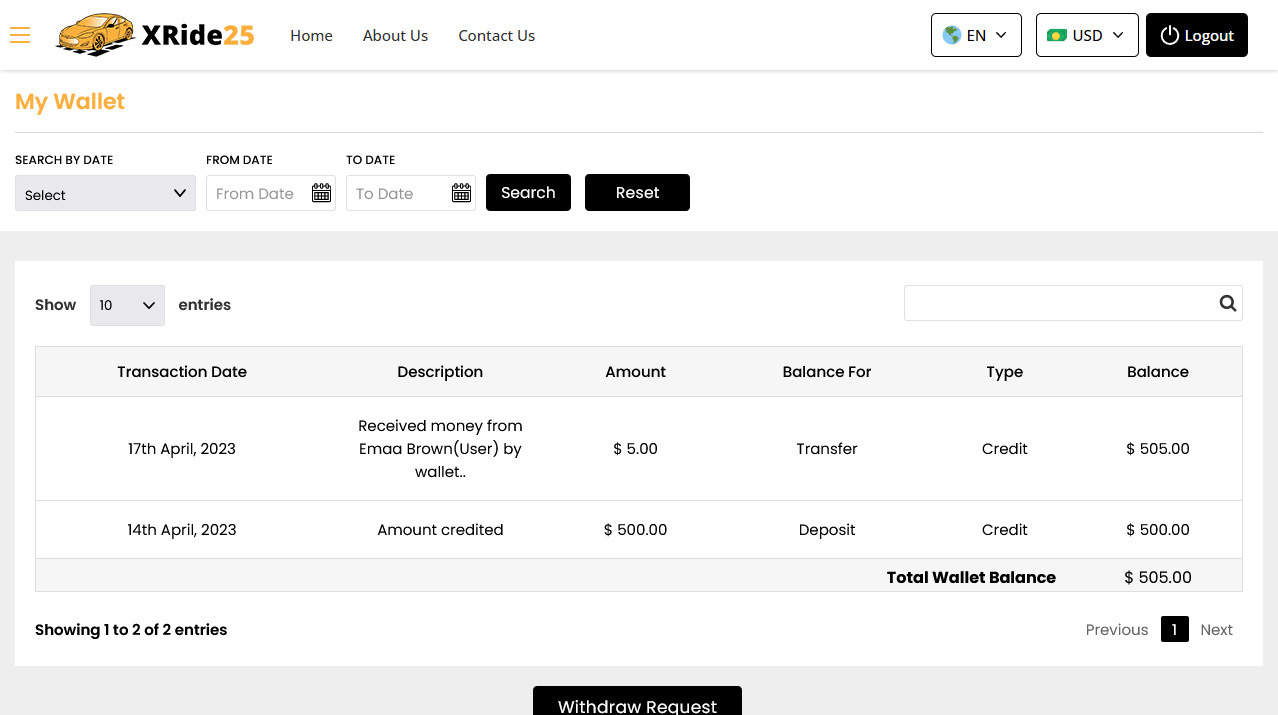Reset the date filters
This screenshot has height=715, width=1278.
click(x=637, y=193)
